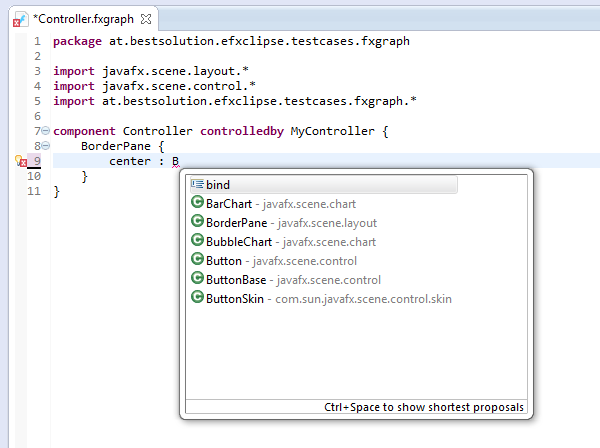
Task: Click the class icon next to BorderPane proposal
Action: pyautogui.click(x=197, y=223)
